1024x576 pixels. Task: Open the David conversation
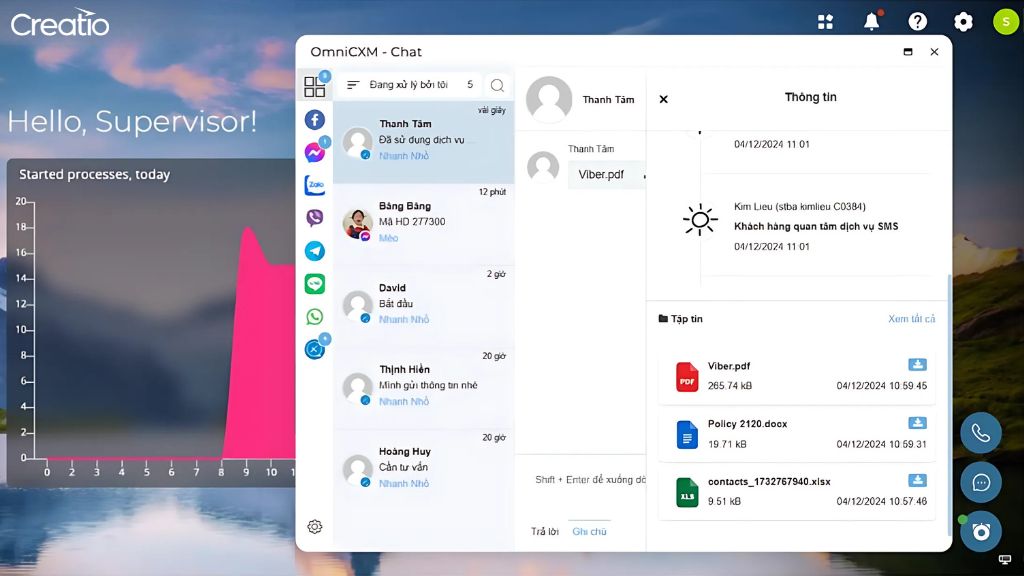coord(424,305)
